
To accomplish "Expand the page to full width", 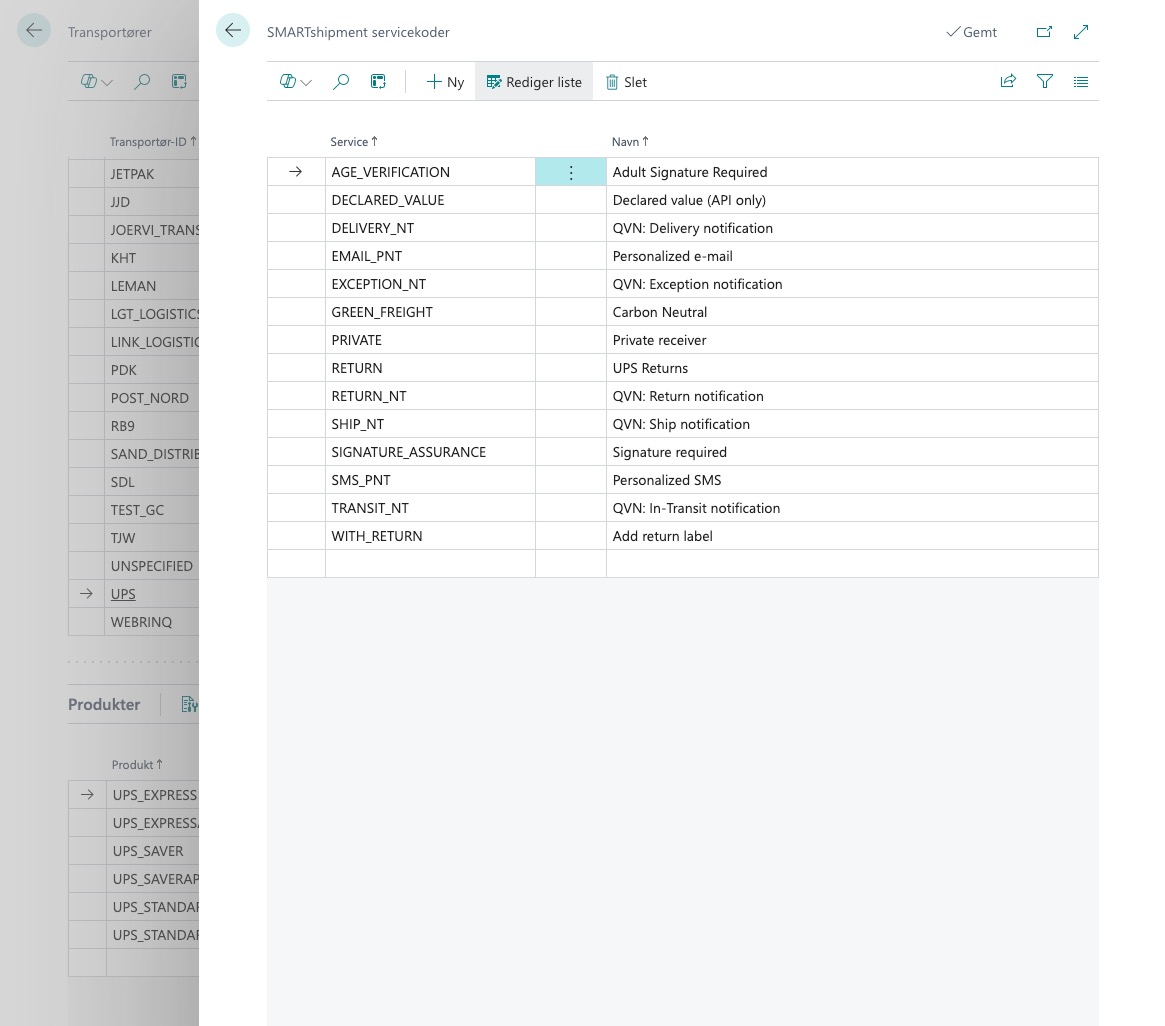I will pyautogui.click(x=1081, y=32).
